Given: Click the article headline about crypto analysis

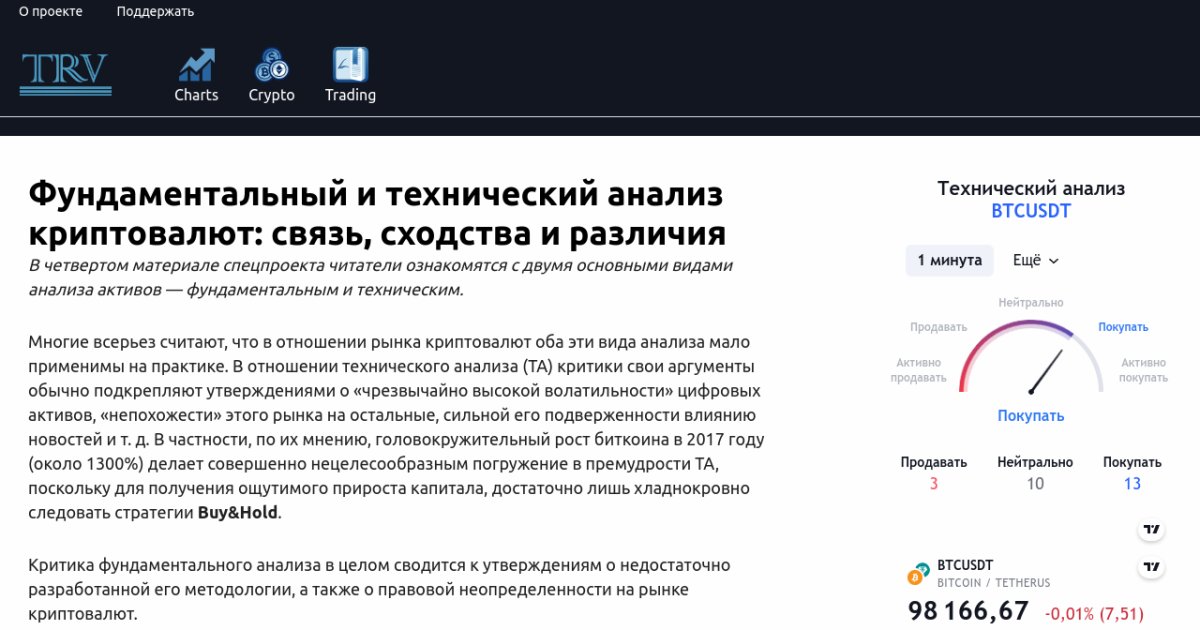Looking at the screenshot, I should coord(376,213).
